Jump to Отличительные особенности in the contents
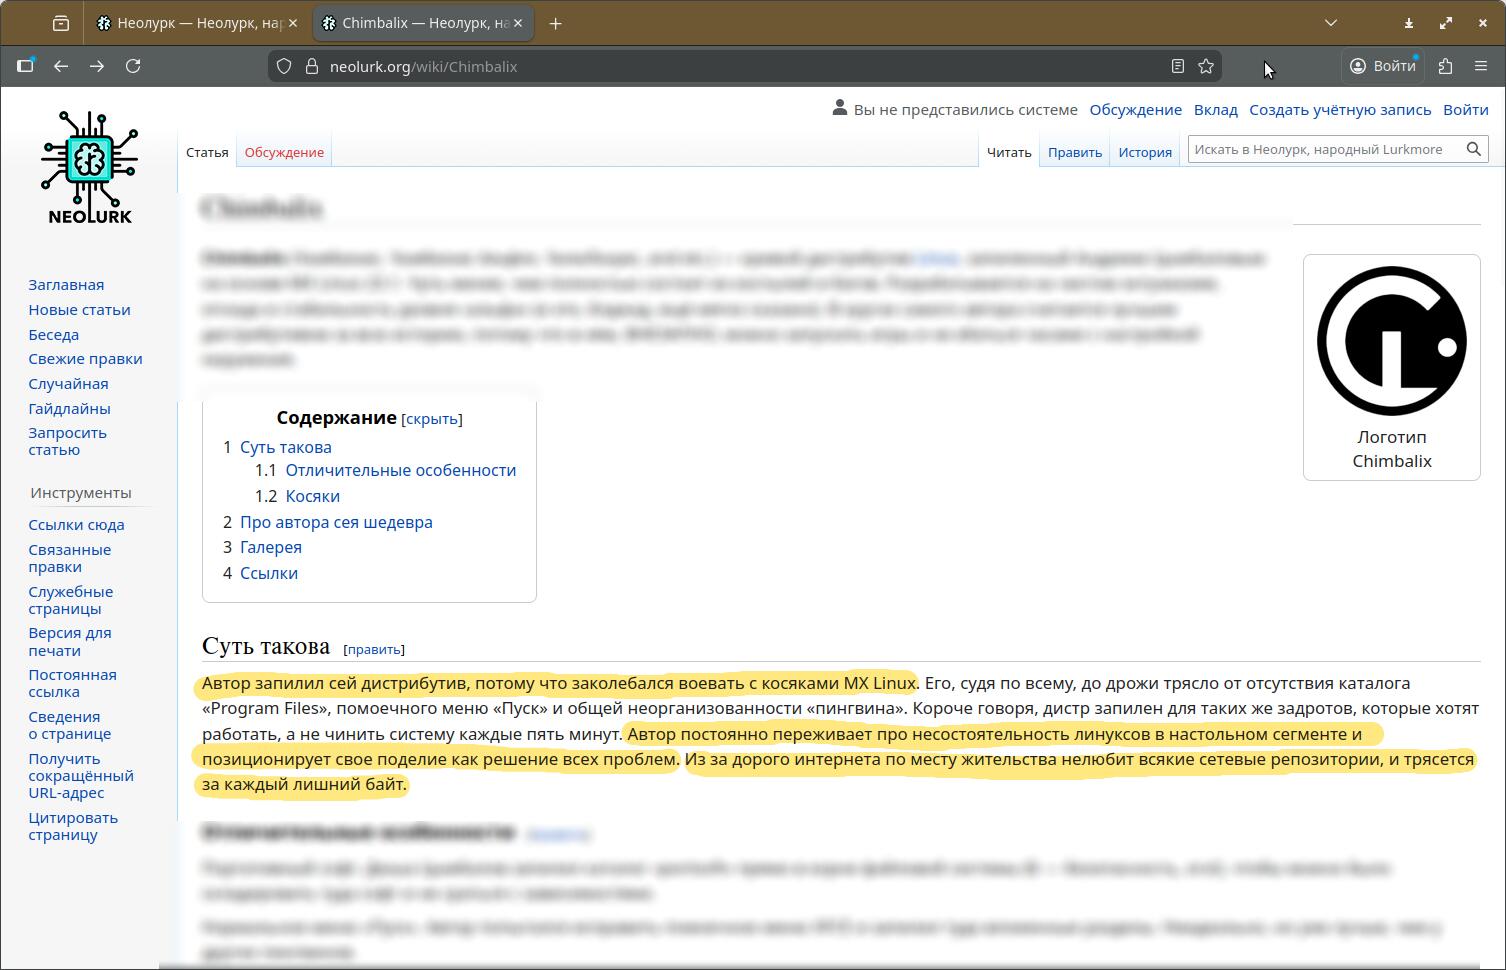 coord(401,470)
